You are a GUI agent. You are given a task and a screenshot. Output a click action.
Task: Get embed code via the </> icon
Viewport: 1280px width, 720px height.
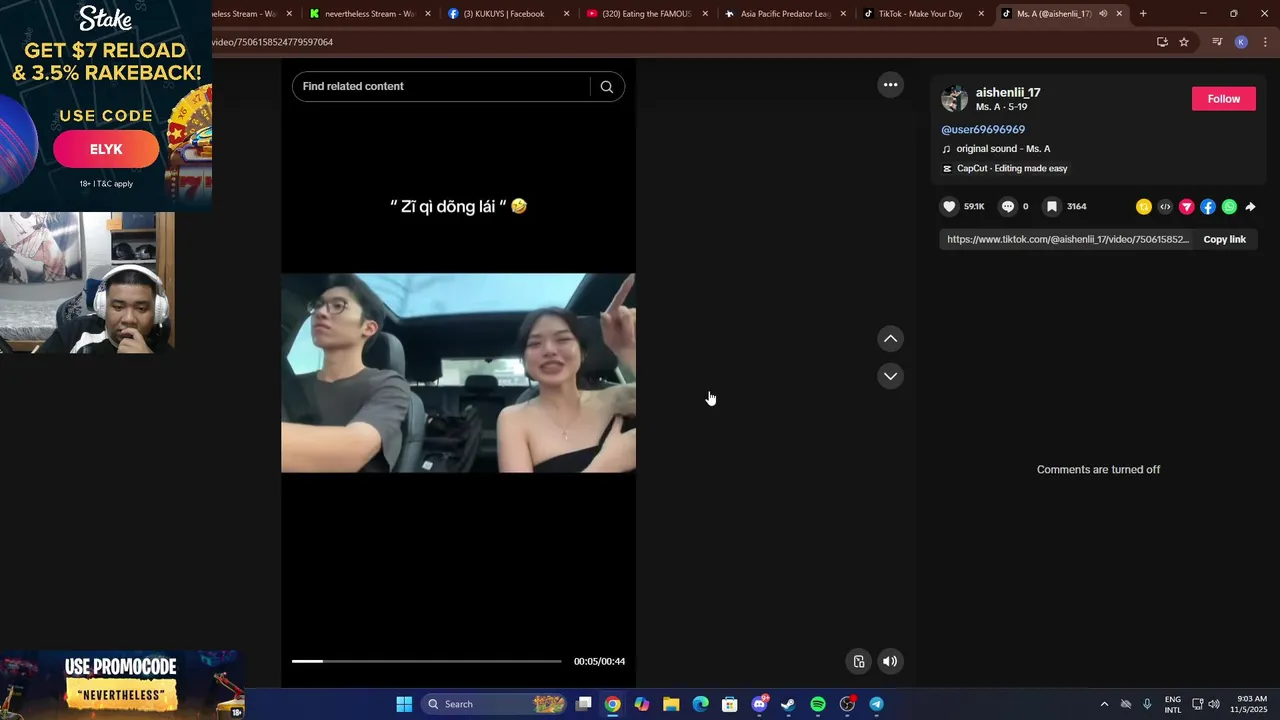click(1165, 207)
